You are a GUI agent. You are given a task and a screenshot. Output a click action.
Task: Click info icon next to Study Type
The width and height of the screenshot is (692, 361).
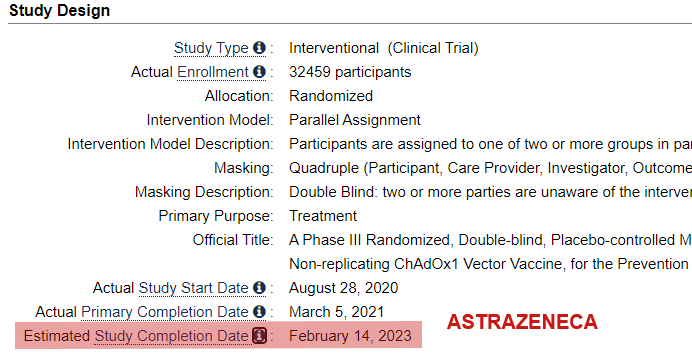point(259,48)
